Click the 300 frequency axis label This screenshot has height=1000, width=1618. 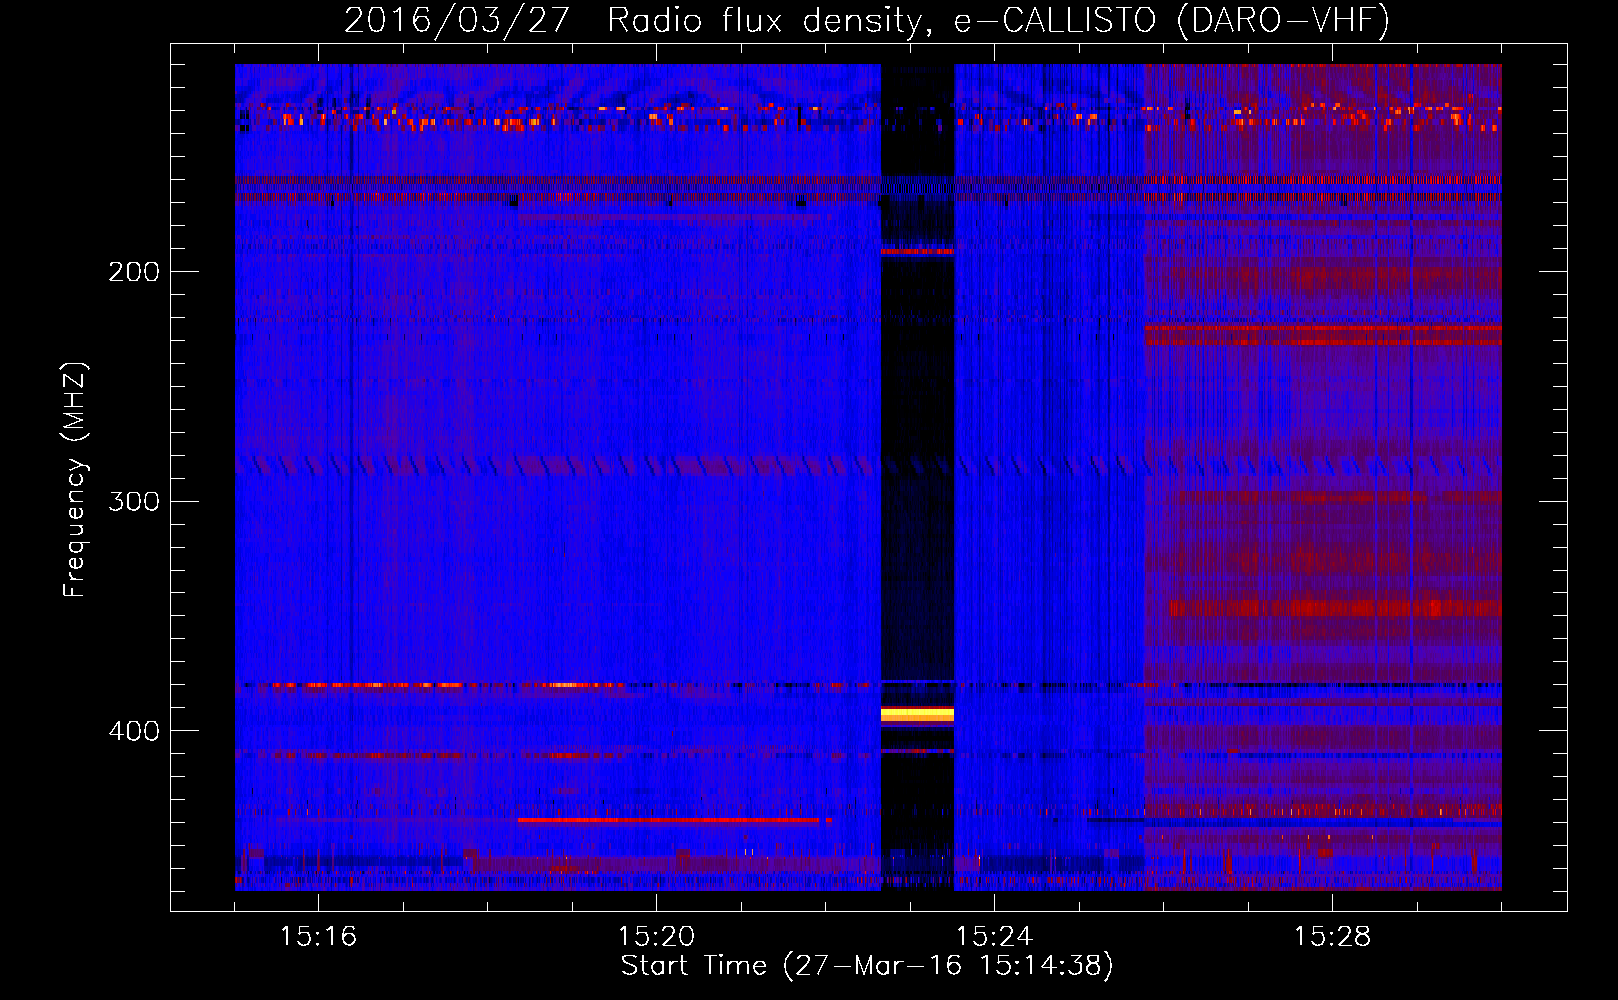point(133,501)
